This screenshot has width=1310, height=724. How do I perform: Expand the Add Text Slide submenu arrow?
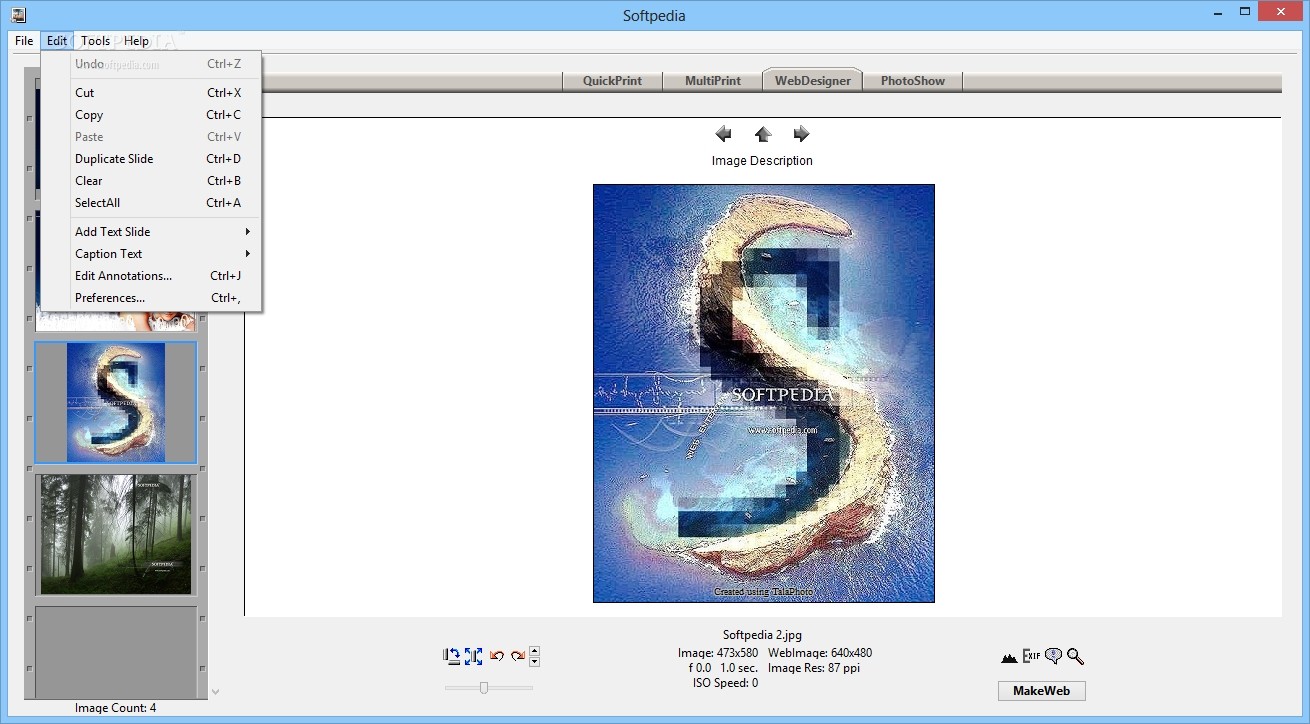click(x=248, y=232)
